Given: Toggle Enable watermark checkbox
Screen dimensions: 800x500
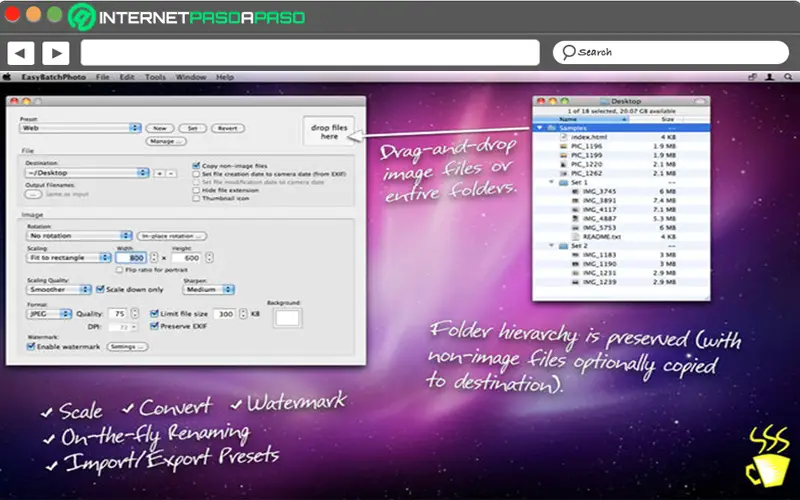Looking at the screenshot, I should coord(31,346).
